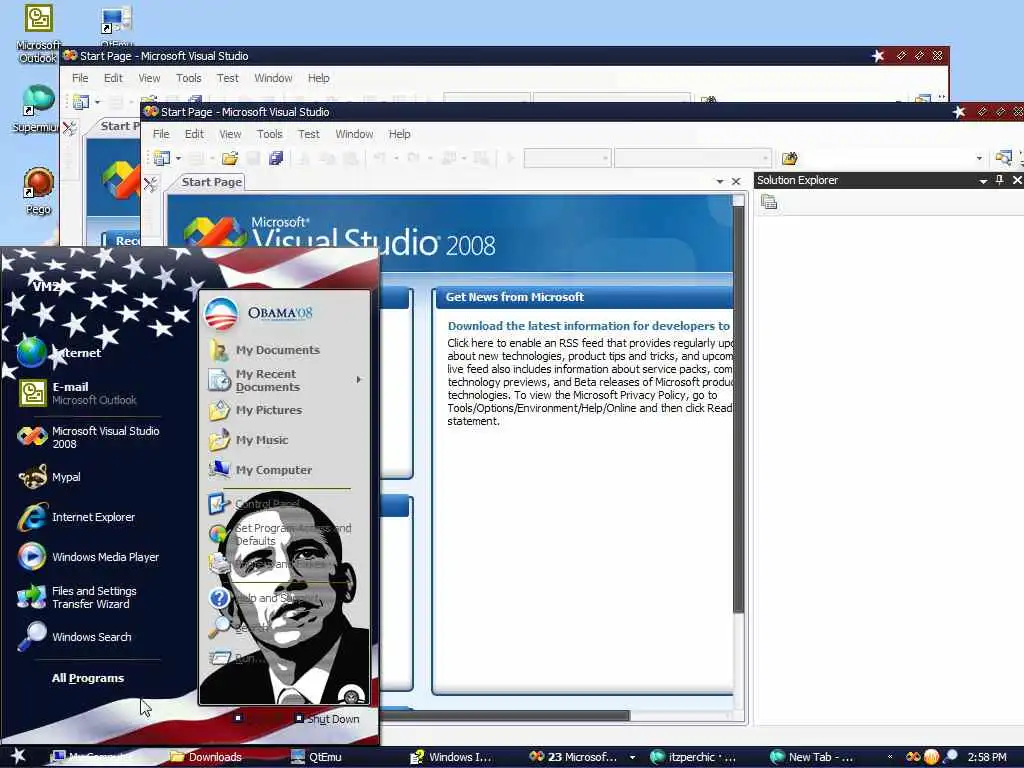1024x768 pixels.
Task: Open Toolbox icon in back Visual Studio window
Action: click(x=70, y=129)
